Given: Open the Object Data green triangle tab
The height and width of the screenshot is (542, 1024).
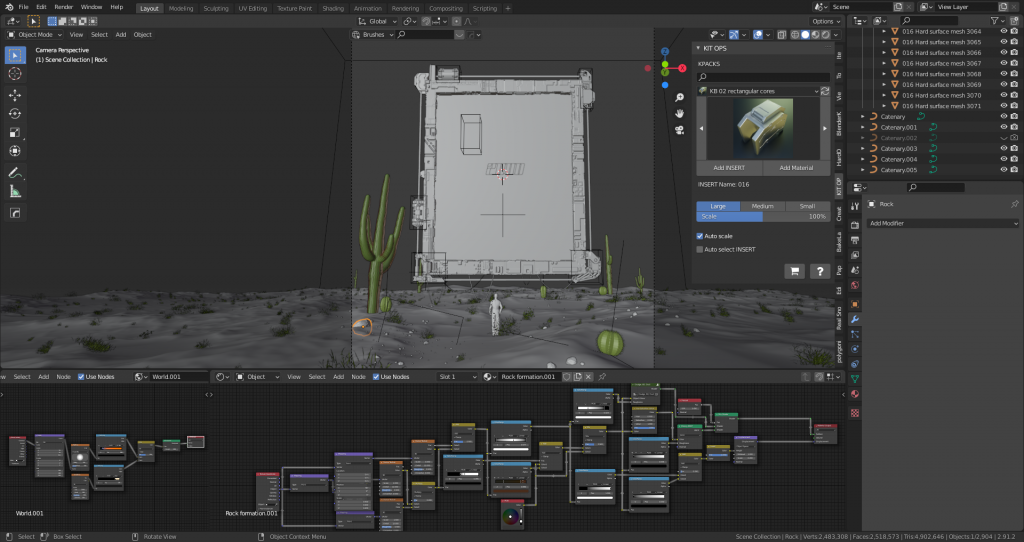Looking at the screenshot, I should [854, 379].
